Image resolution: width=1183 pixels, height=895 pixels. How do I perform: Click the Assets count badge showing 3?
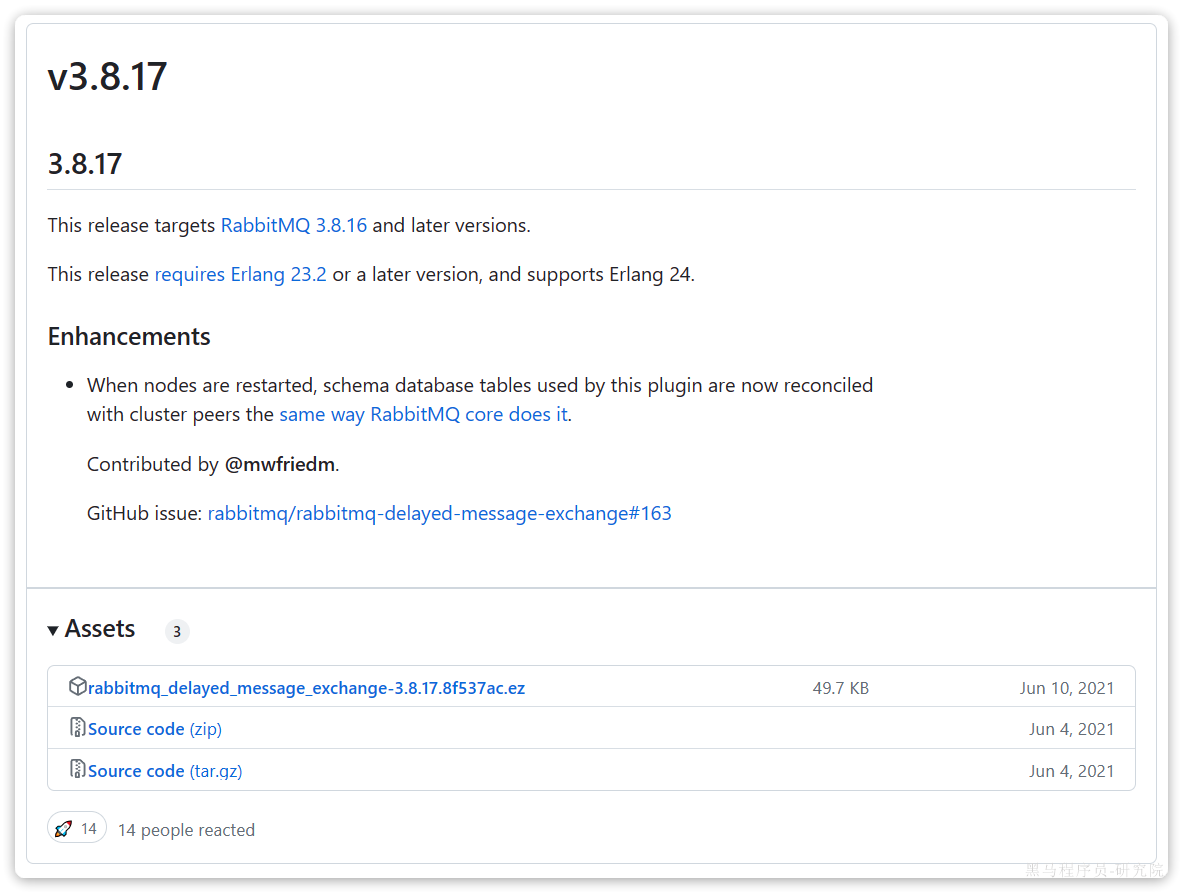point(177,631)
